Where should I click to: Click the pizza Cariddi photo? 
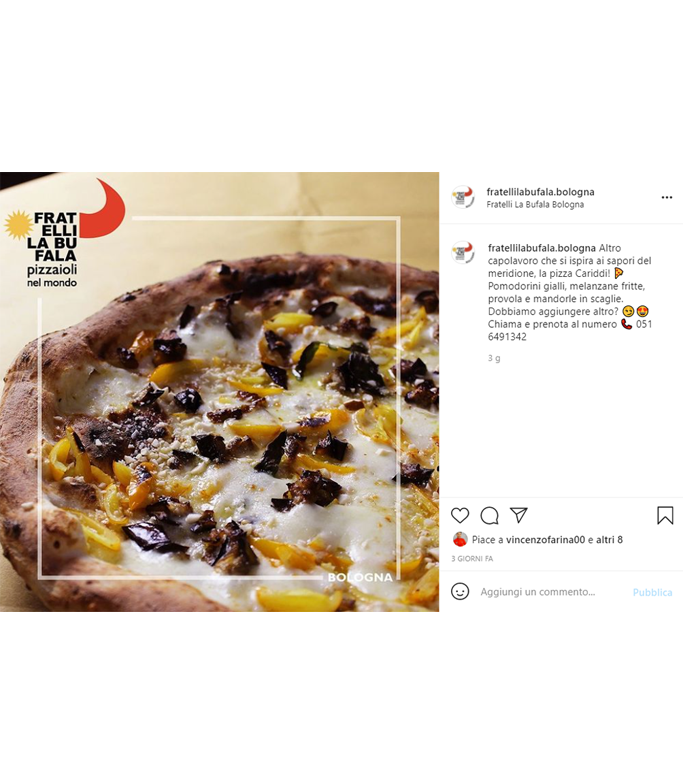click(x=220, y=392)
